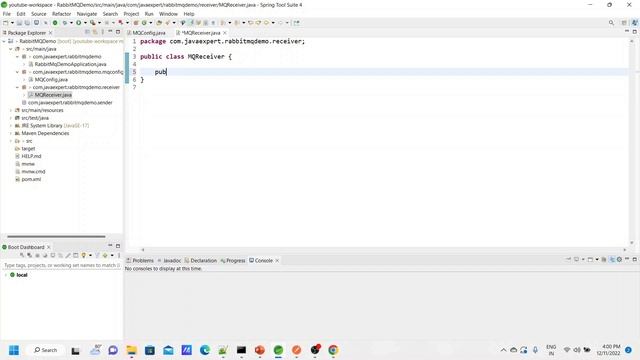The height and width of the screenshot is (360, 640).
Task: Expand the Maven Dependencies node
Action: click(x=11, y=133)
